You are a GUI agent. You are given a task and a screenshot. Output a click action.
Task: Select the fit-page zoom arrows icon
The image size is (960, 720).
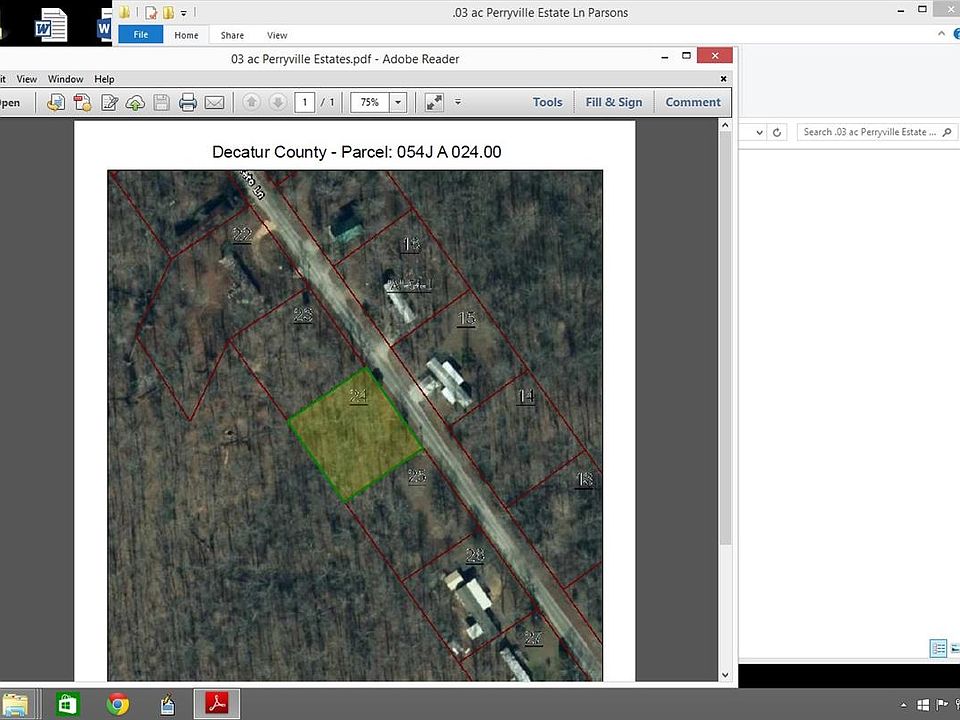[434, 101]
